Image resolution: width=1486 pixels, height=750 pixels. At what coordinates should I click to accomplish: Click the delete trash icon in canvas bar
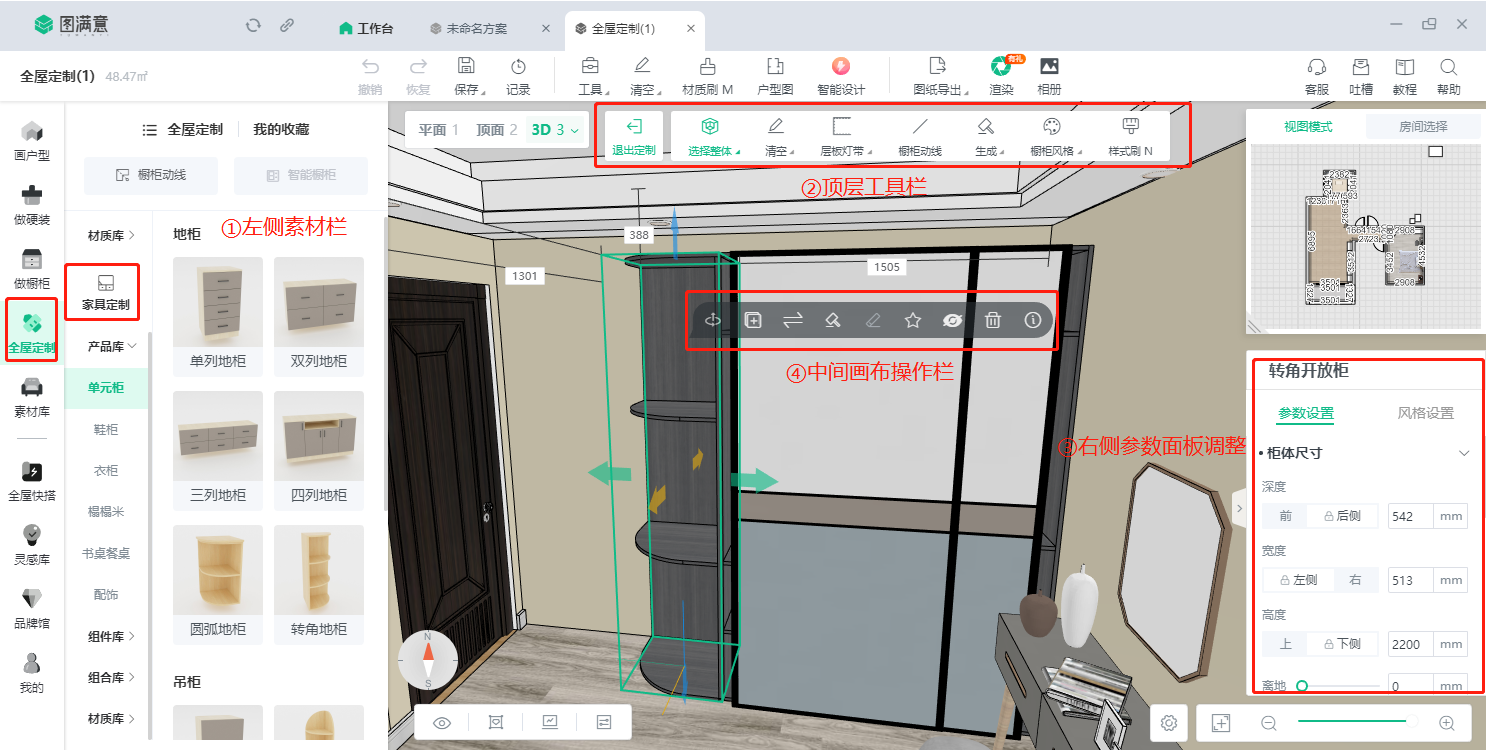tap(993, 321)
